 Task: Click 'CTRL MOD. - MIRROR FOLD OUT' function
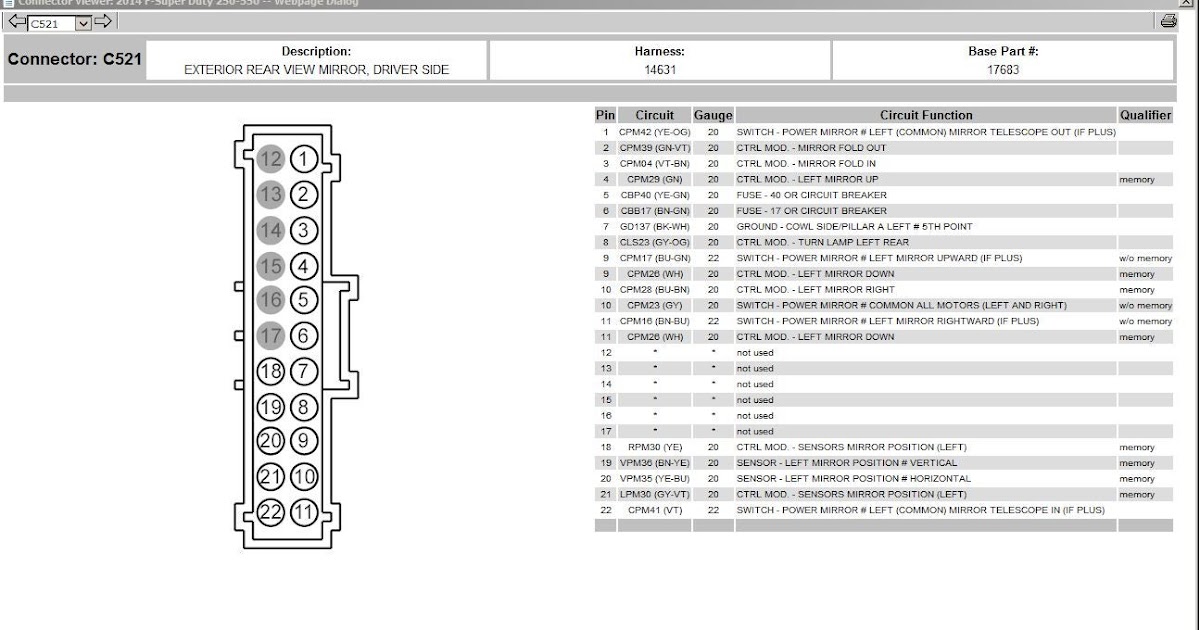pyautogui.click(x=811, y=148)
